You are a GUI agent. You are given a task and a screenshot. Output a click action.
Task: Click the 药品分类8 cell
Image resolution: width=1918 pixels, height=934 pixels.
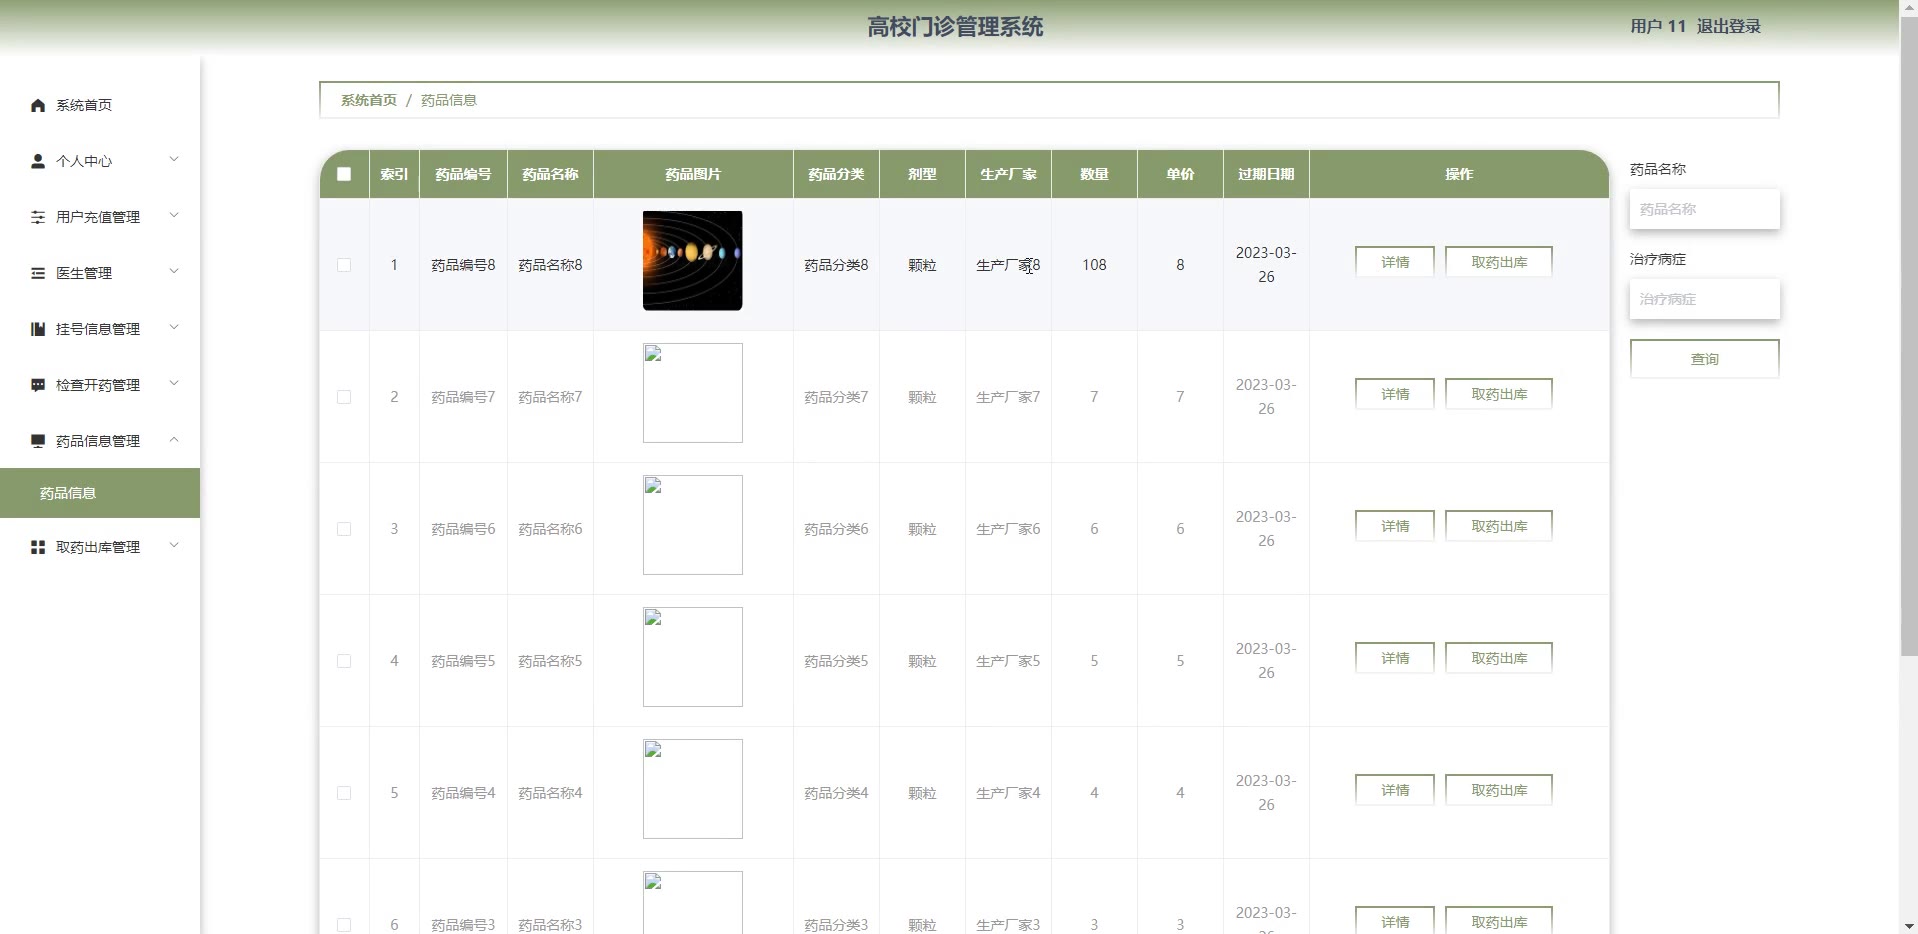[836, 265]
